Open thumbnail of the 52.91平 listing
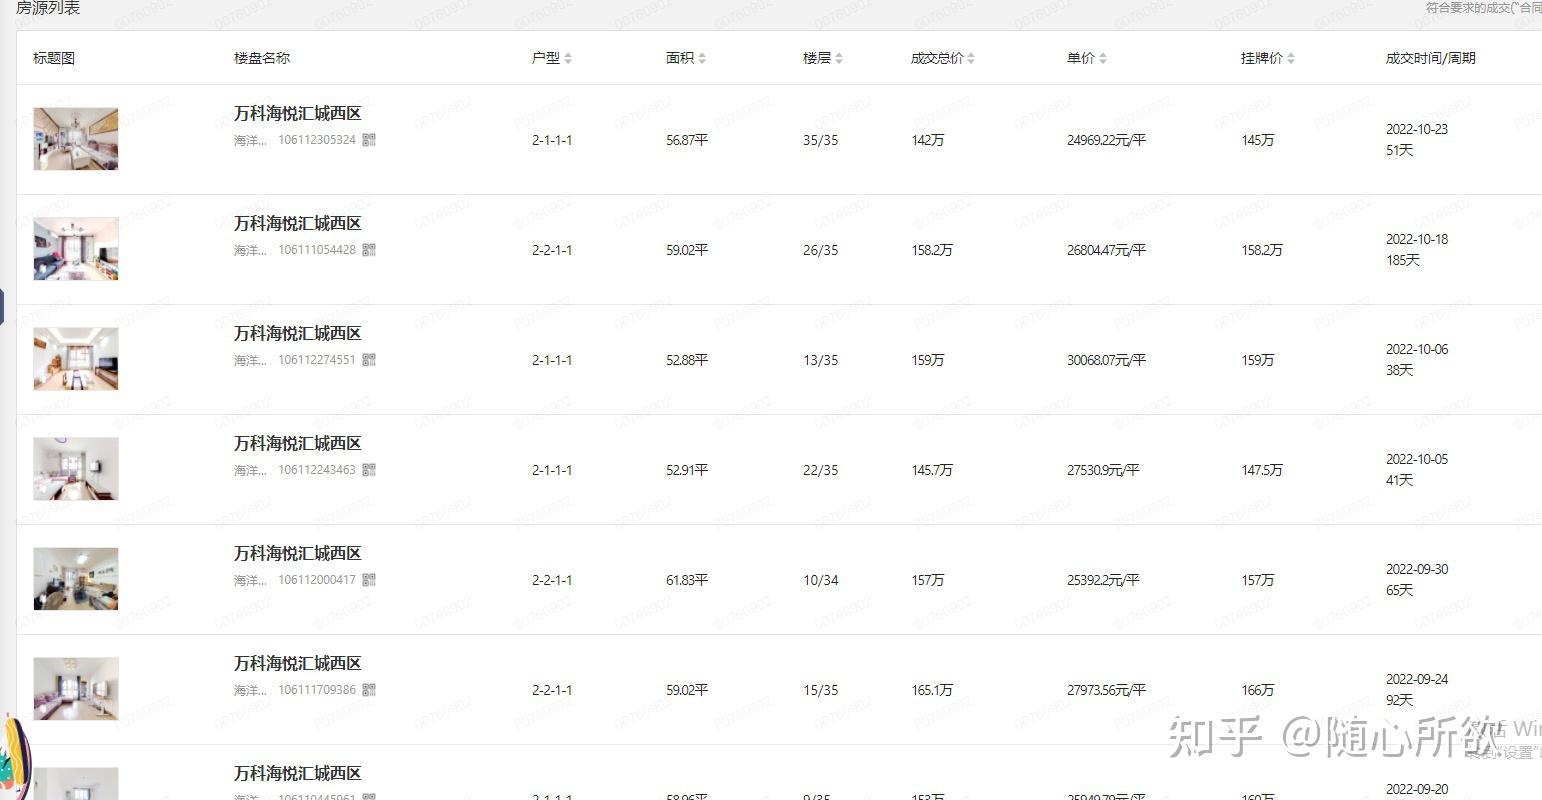Image resolution: width=1542 pixels, height=800 pixels. (76, 469)
